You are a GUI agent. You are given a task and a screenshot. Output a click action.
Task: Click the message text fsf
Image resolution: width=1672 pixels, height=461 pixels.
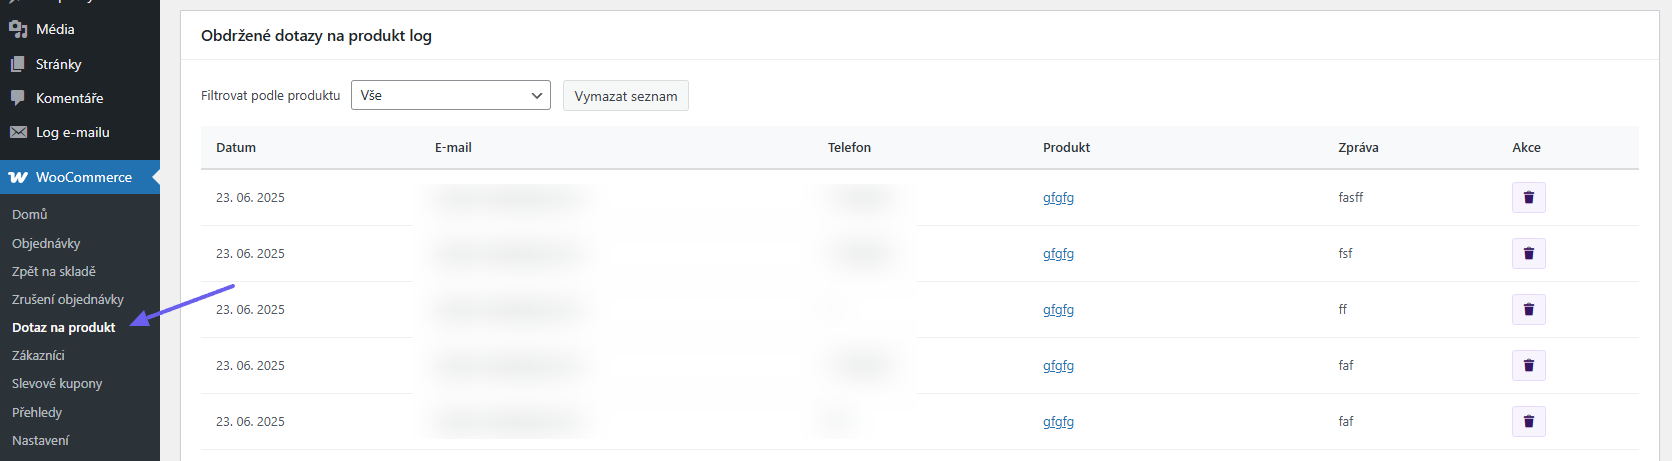1345,253
